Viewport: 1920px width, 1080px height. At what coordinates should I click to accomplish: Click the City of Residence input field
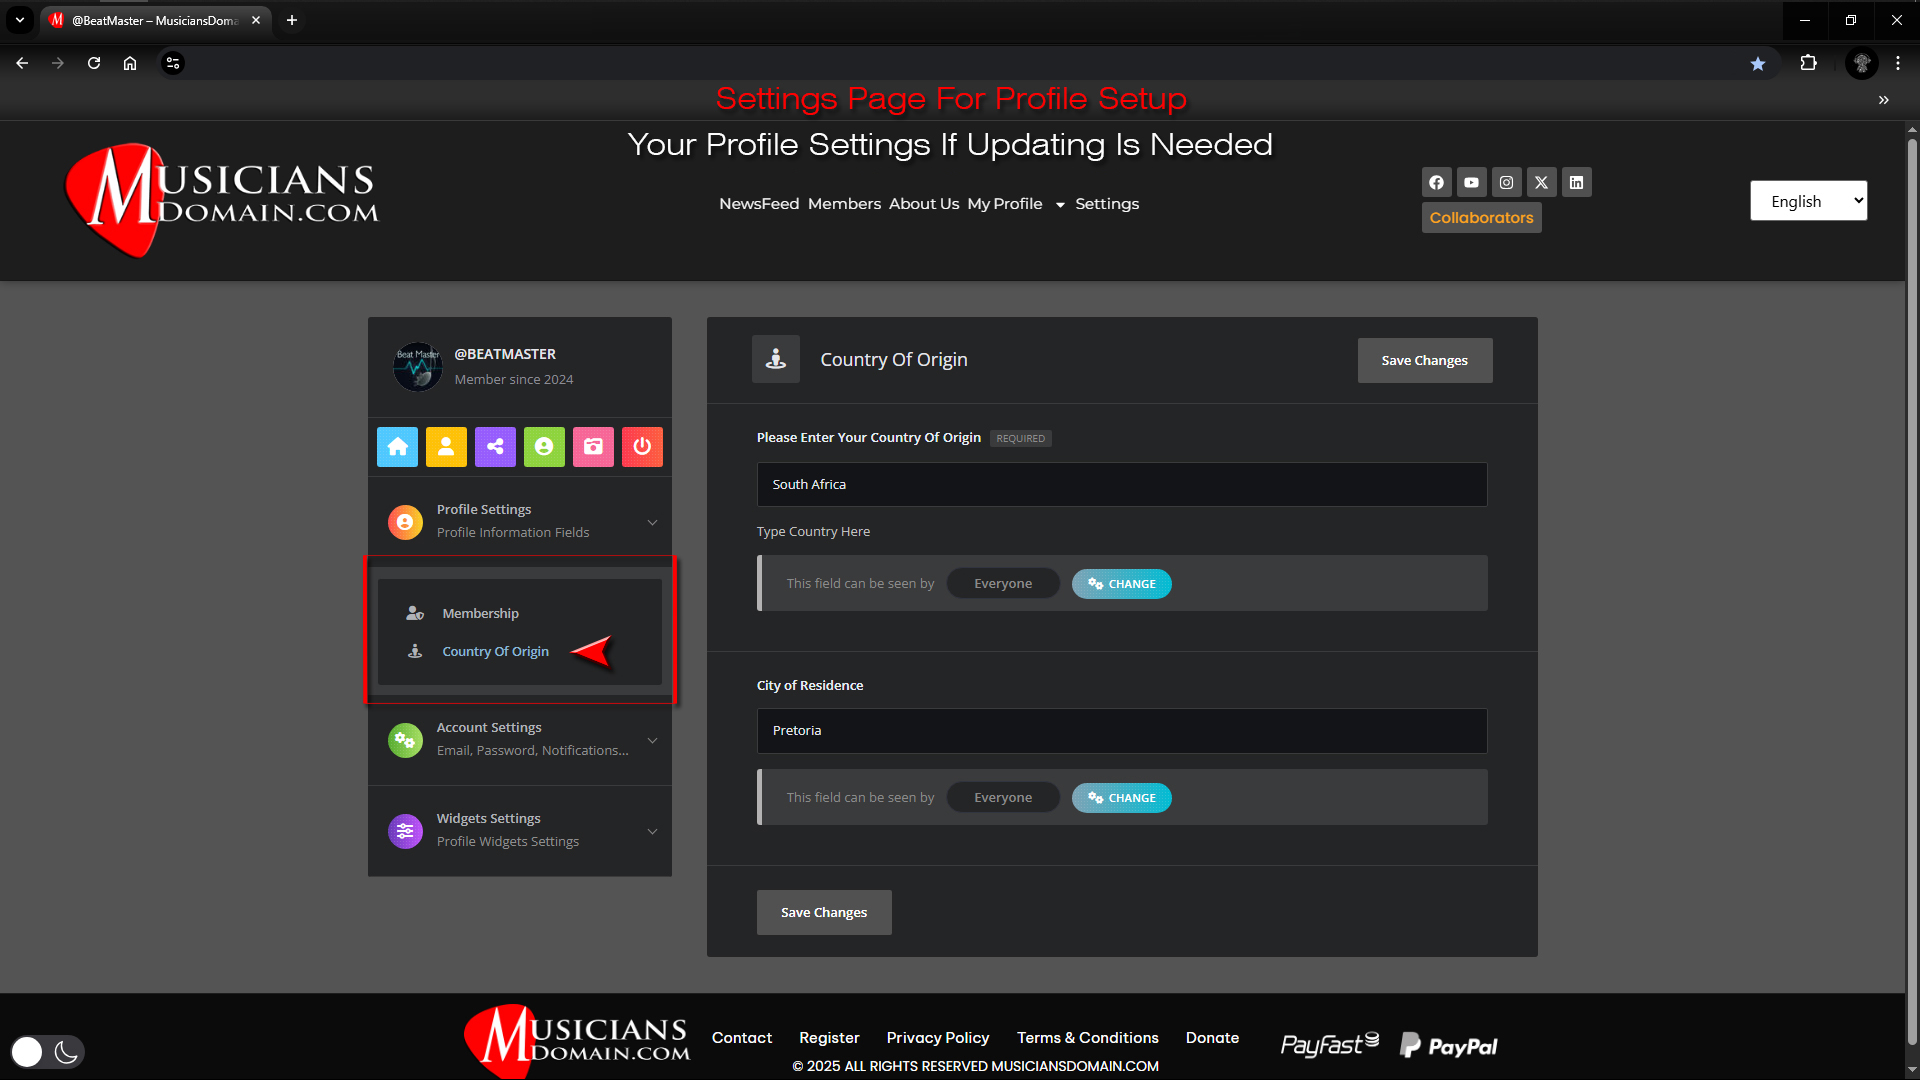1121,731
